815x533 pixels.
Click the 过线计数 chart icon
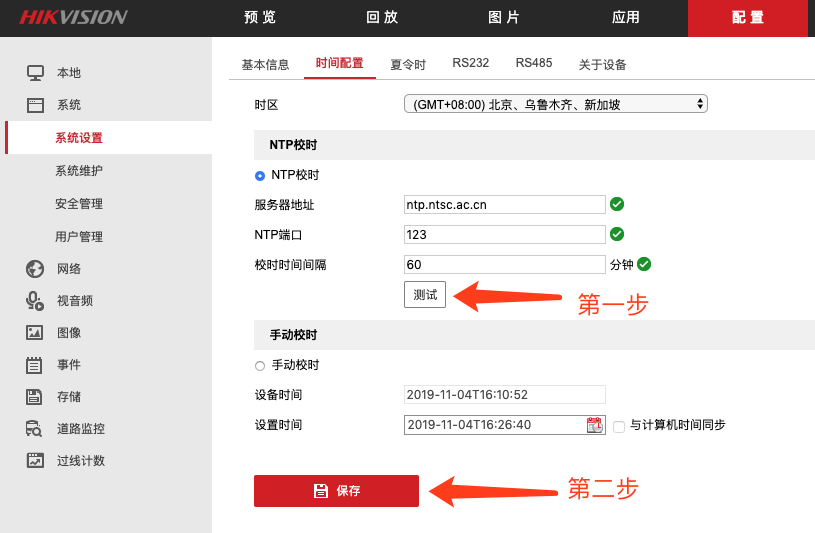coord(35,461)
